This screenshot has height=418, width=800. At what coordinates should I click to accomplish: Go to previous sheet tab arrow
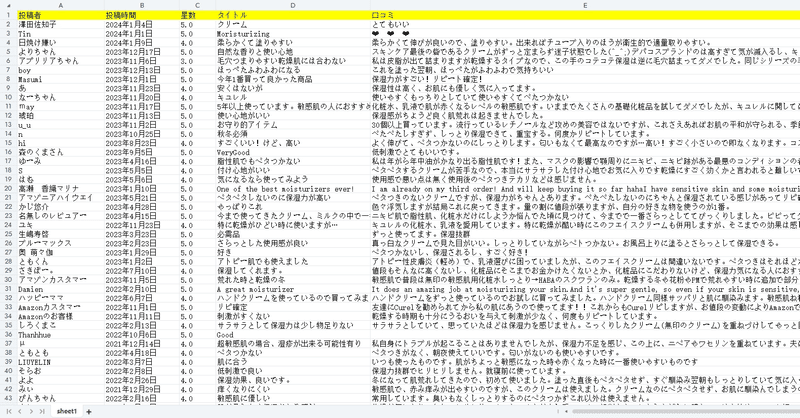click(x=20, y=411)
